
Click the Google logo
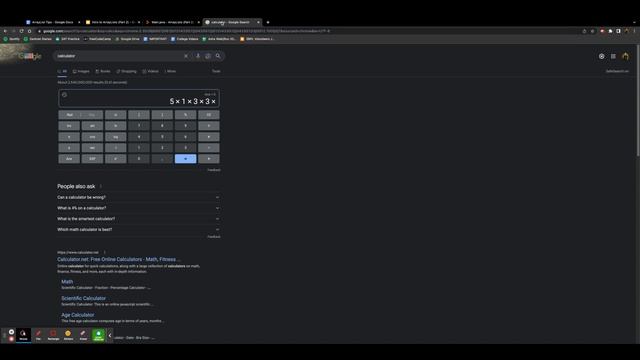[x=31, y=56]
